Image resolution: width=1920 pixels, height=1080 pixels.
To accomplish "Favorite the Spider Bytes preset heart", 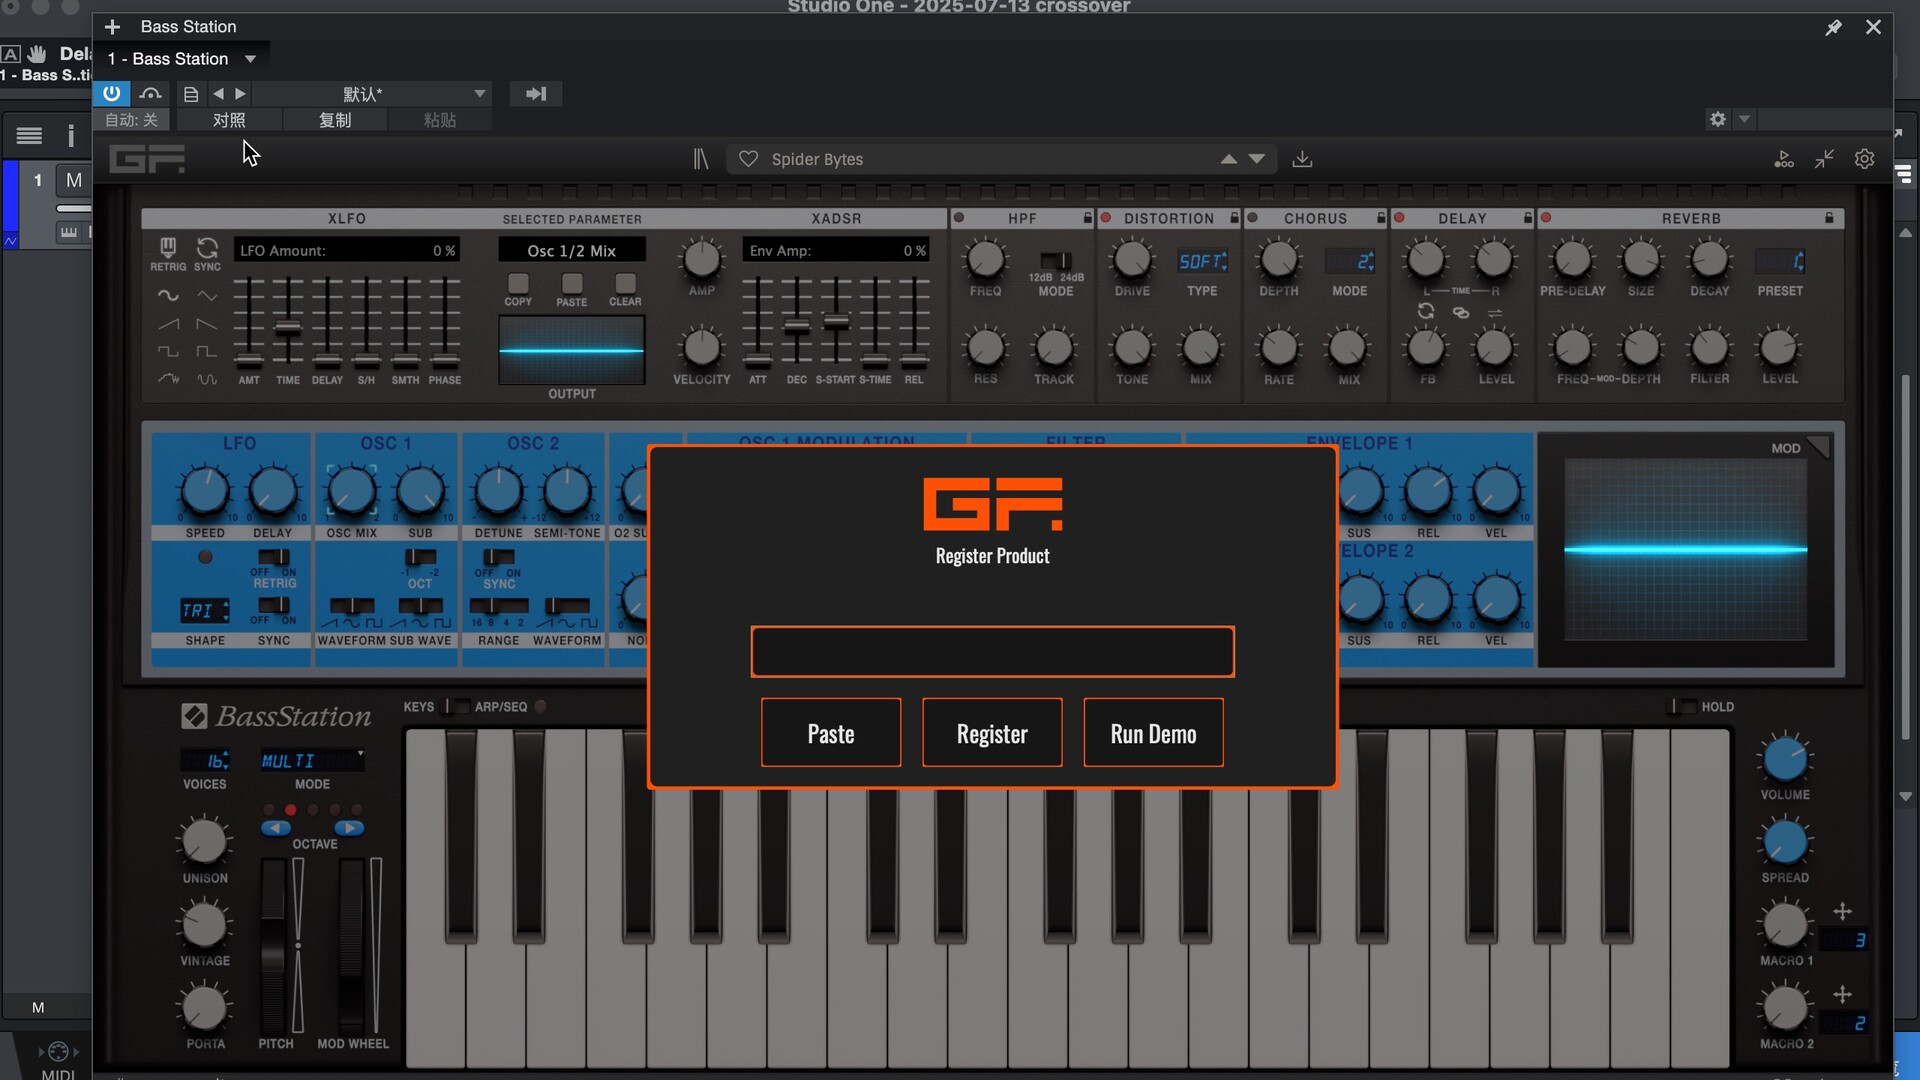I will [748, 159].
